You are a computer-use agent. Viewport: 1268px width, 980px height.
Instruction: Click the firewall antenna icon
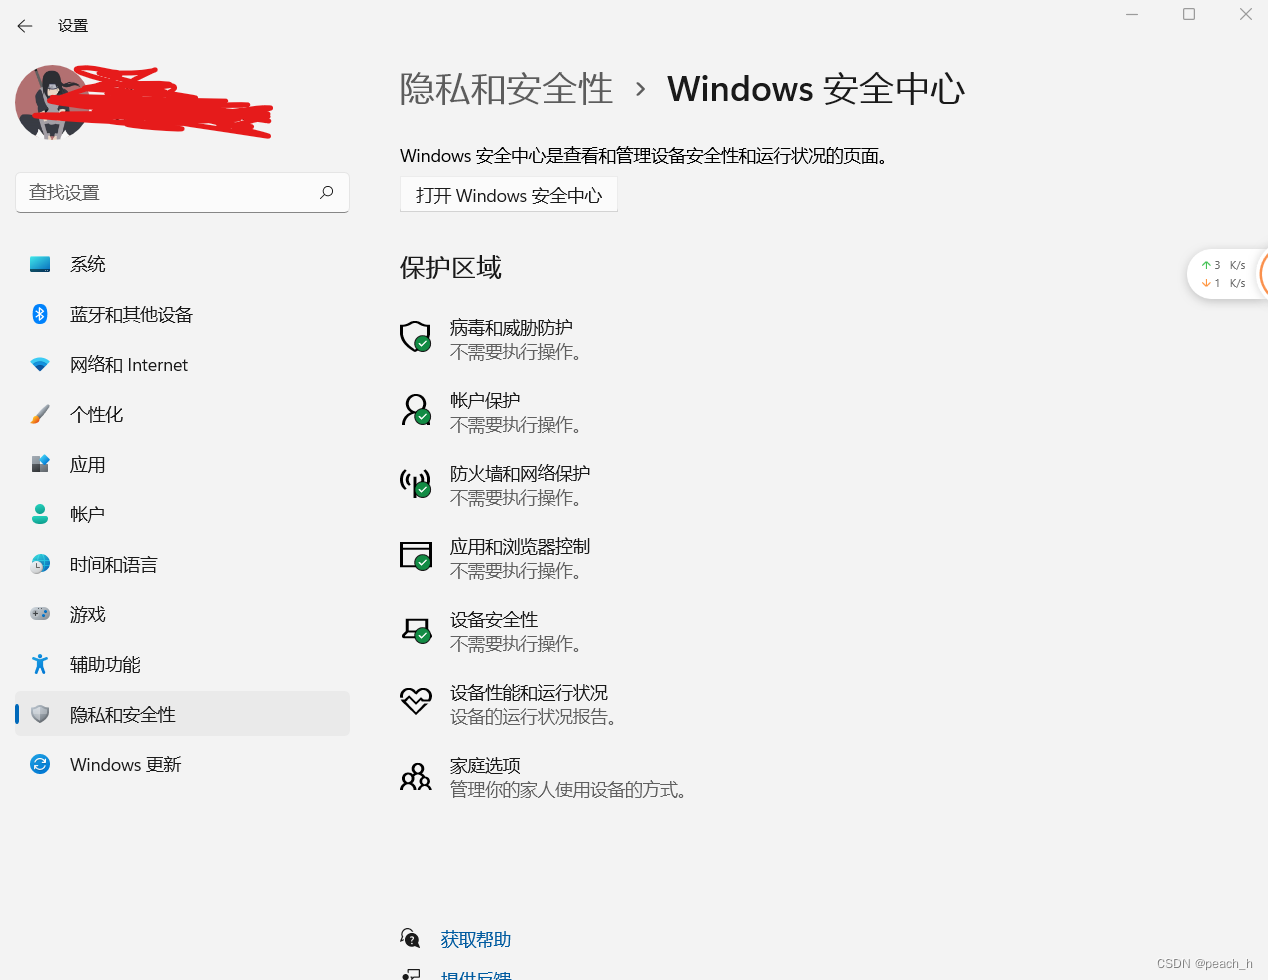(x=415, y=483)
